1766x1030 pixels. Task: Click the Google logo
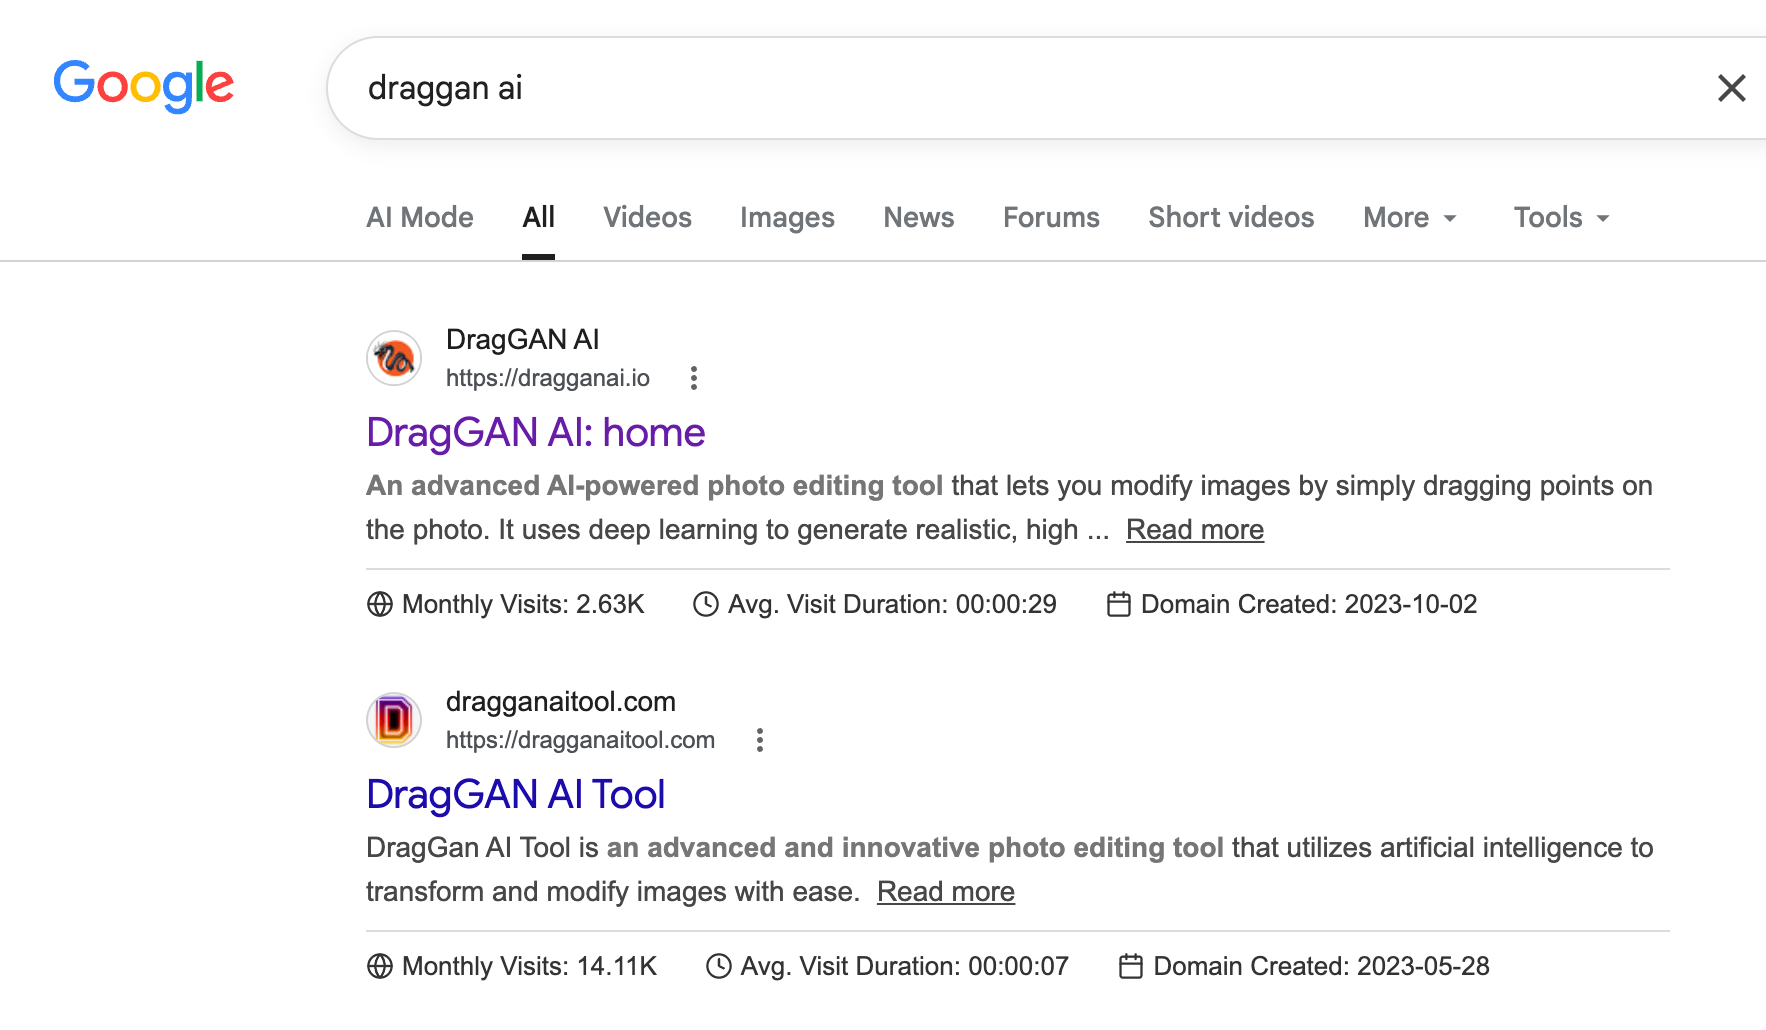click(143, 86)
